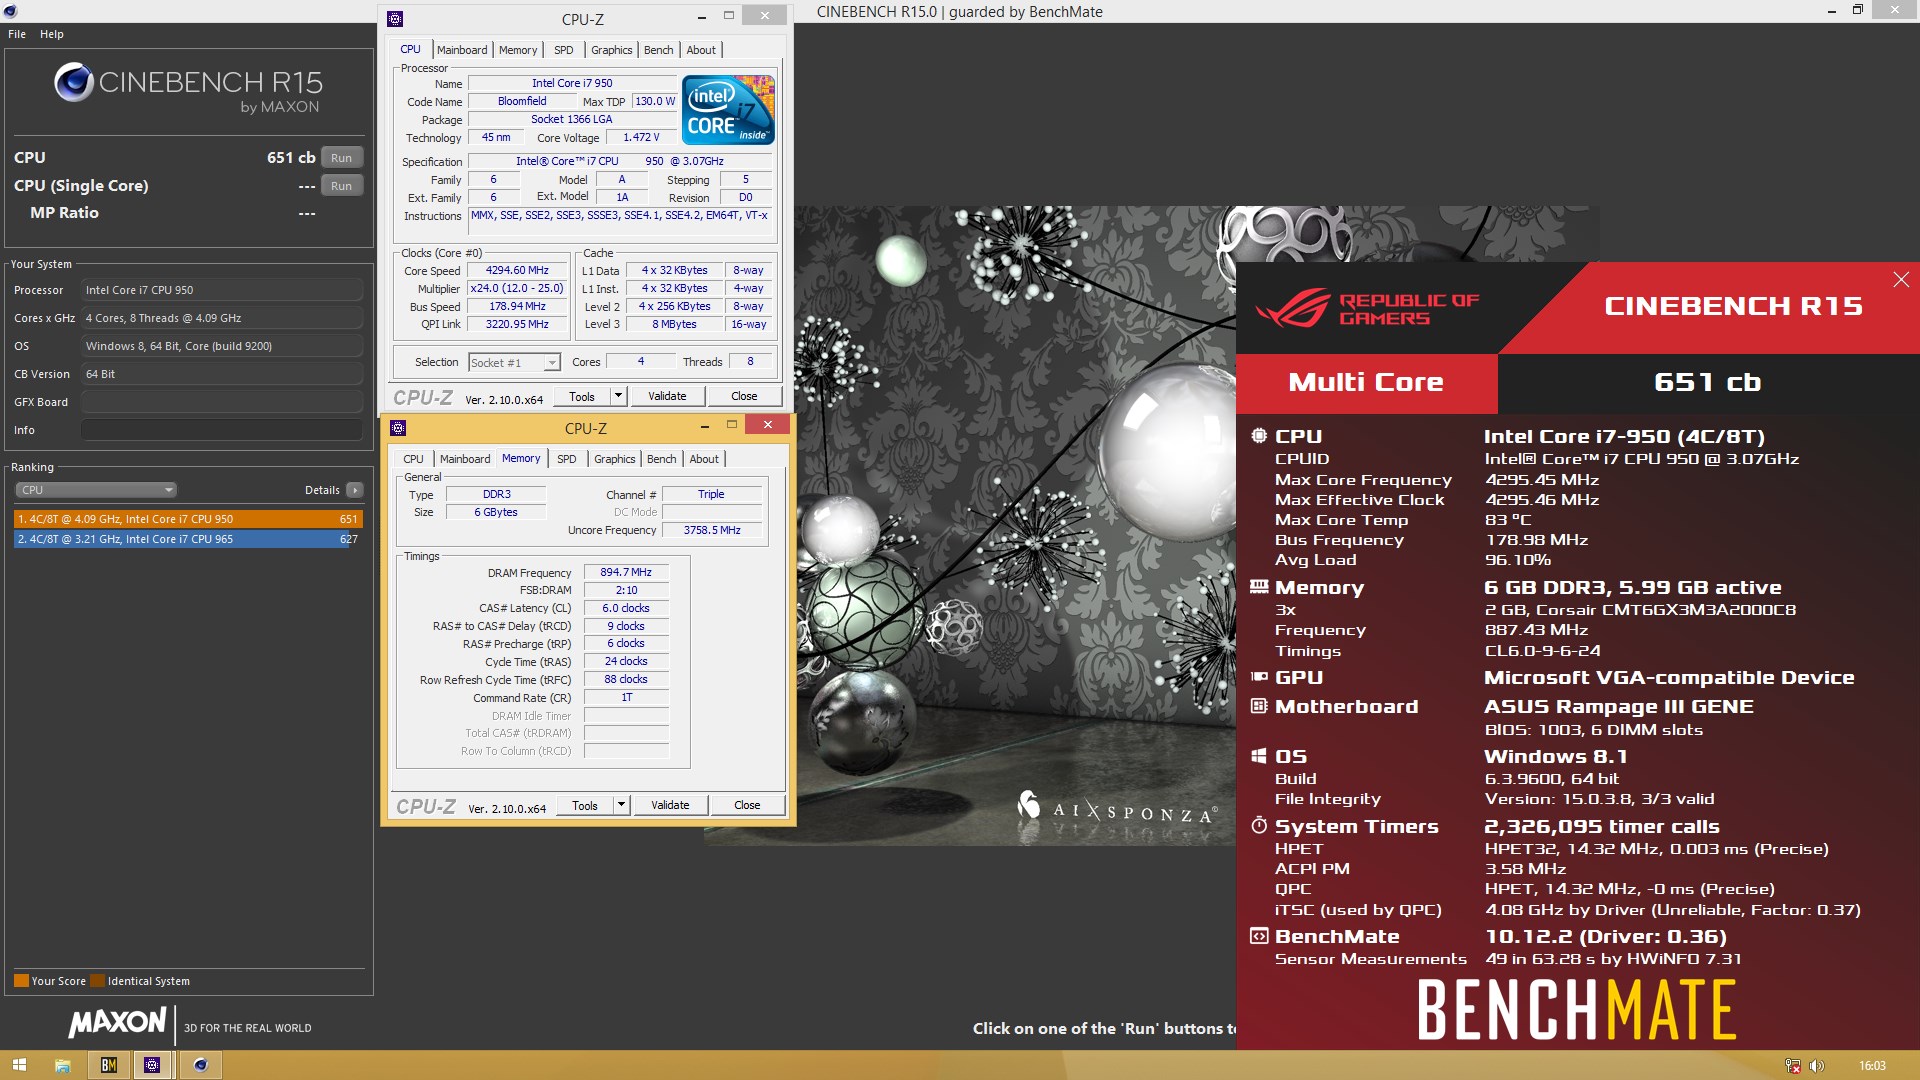The image size is (1920, 1080).
Task: Click Tools button in upper CPU-Z window
Action: [582, 396]
